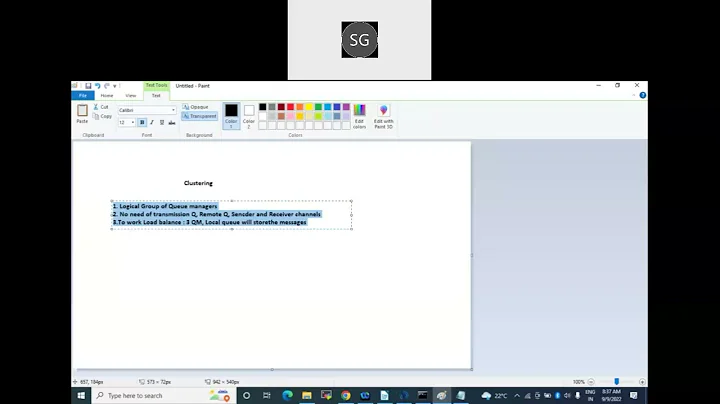Select the Color 2 background box
This screenshot has height=404, width=720.
click(249, 116)
